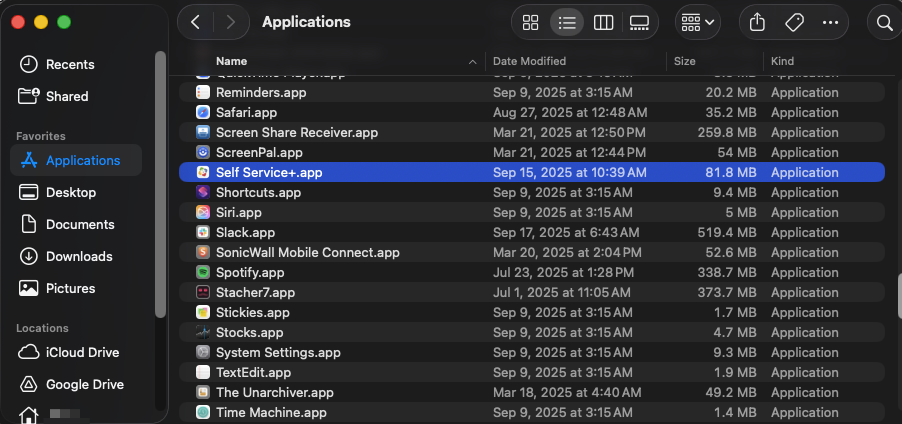This screenshot has height=424, width=902.
Task: Open the group-by options dropdown
Action: coord(697,22)
